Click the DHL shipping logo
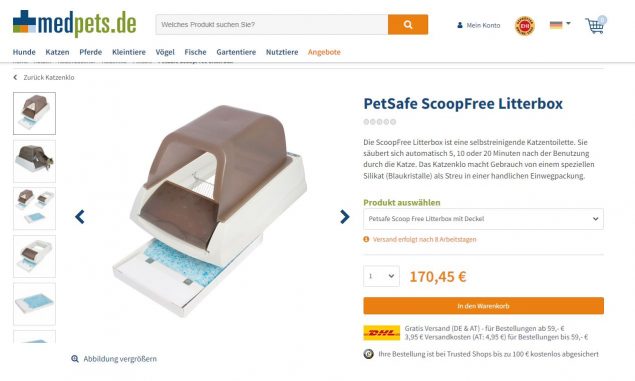 pyautogui.click(x=381, y=333)
